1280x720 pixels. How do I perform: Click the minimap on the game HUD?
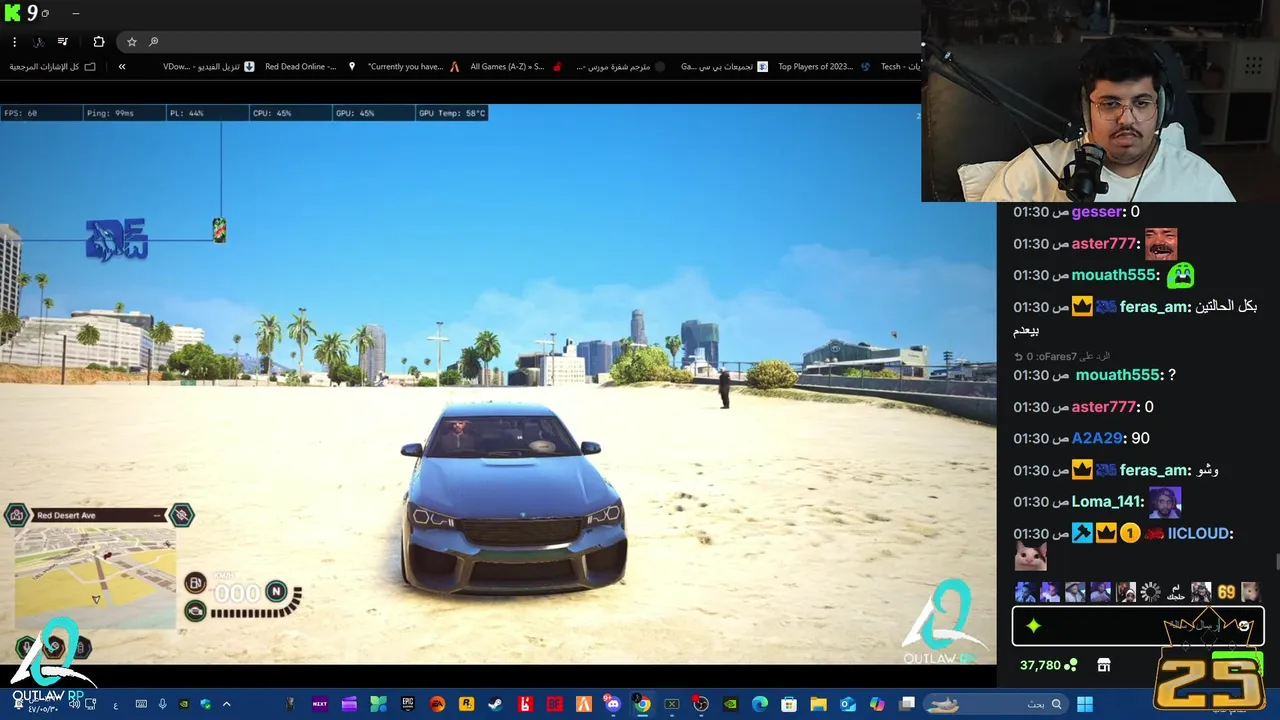point(95,577)
